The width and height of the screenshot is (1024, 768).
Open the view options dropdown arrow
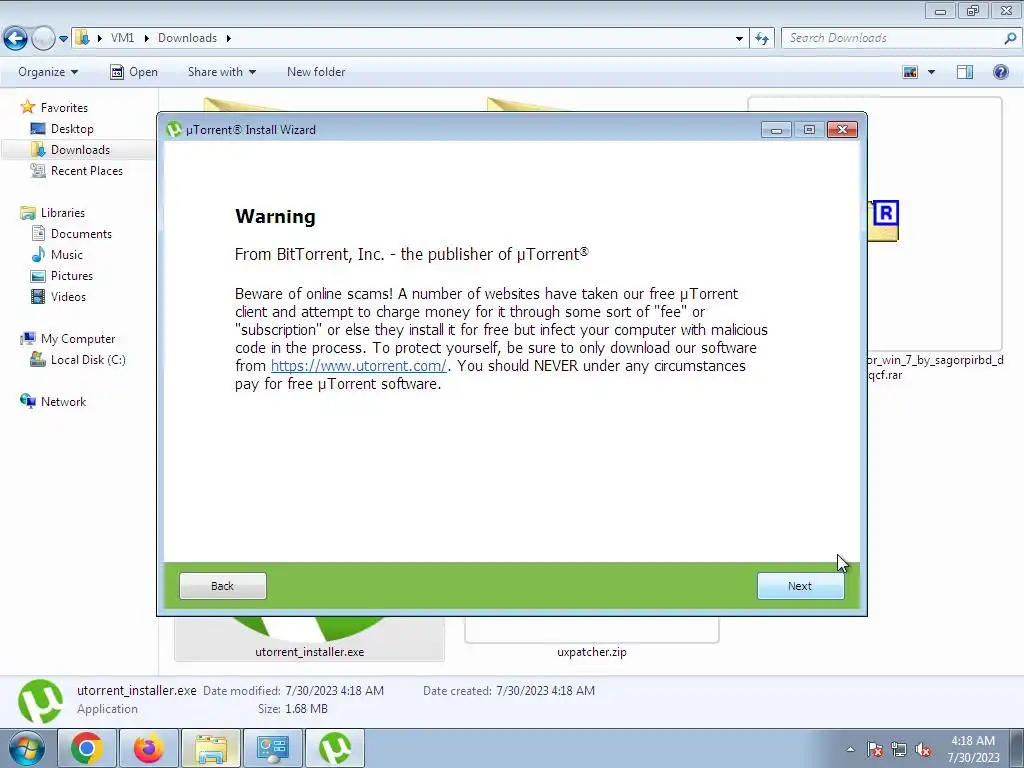[931, 72]
